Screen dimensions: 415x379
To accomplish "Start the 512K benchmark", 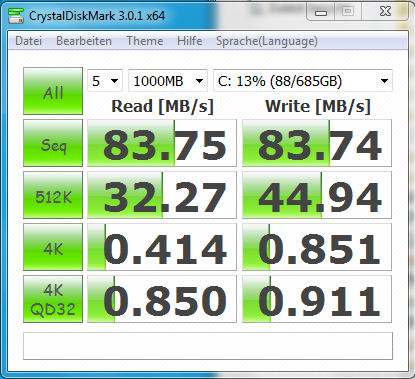I will coord(53,195).
